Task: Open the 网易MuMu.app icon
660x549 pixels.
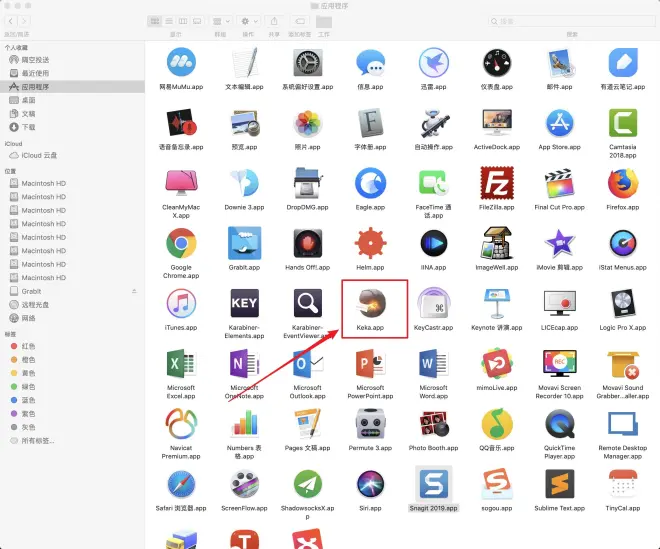Action: click(181, 63)
